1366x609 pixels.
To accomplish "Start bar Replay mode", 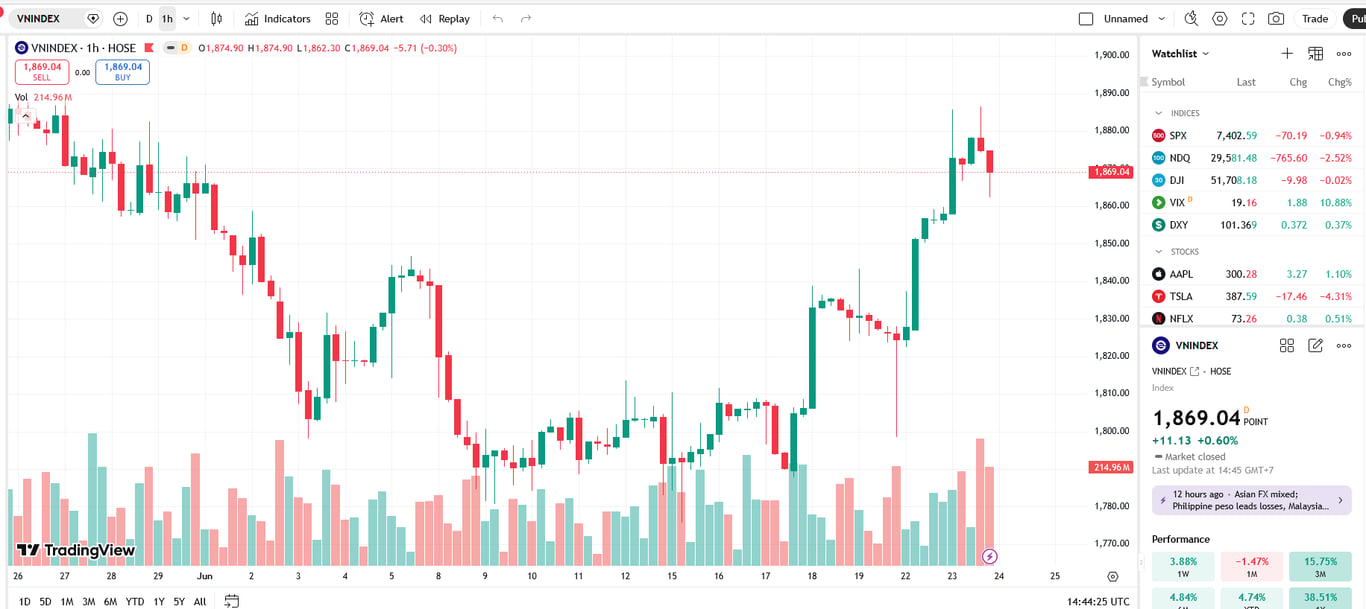I will coord(445,19).
